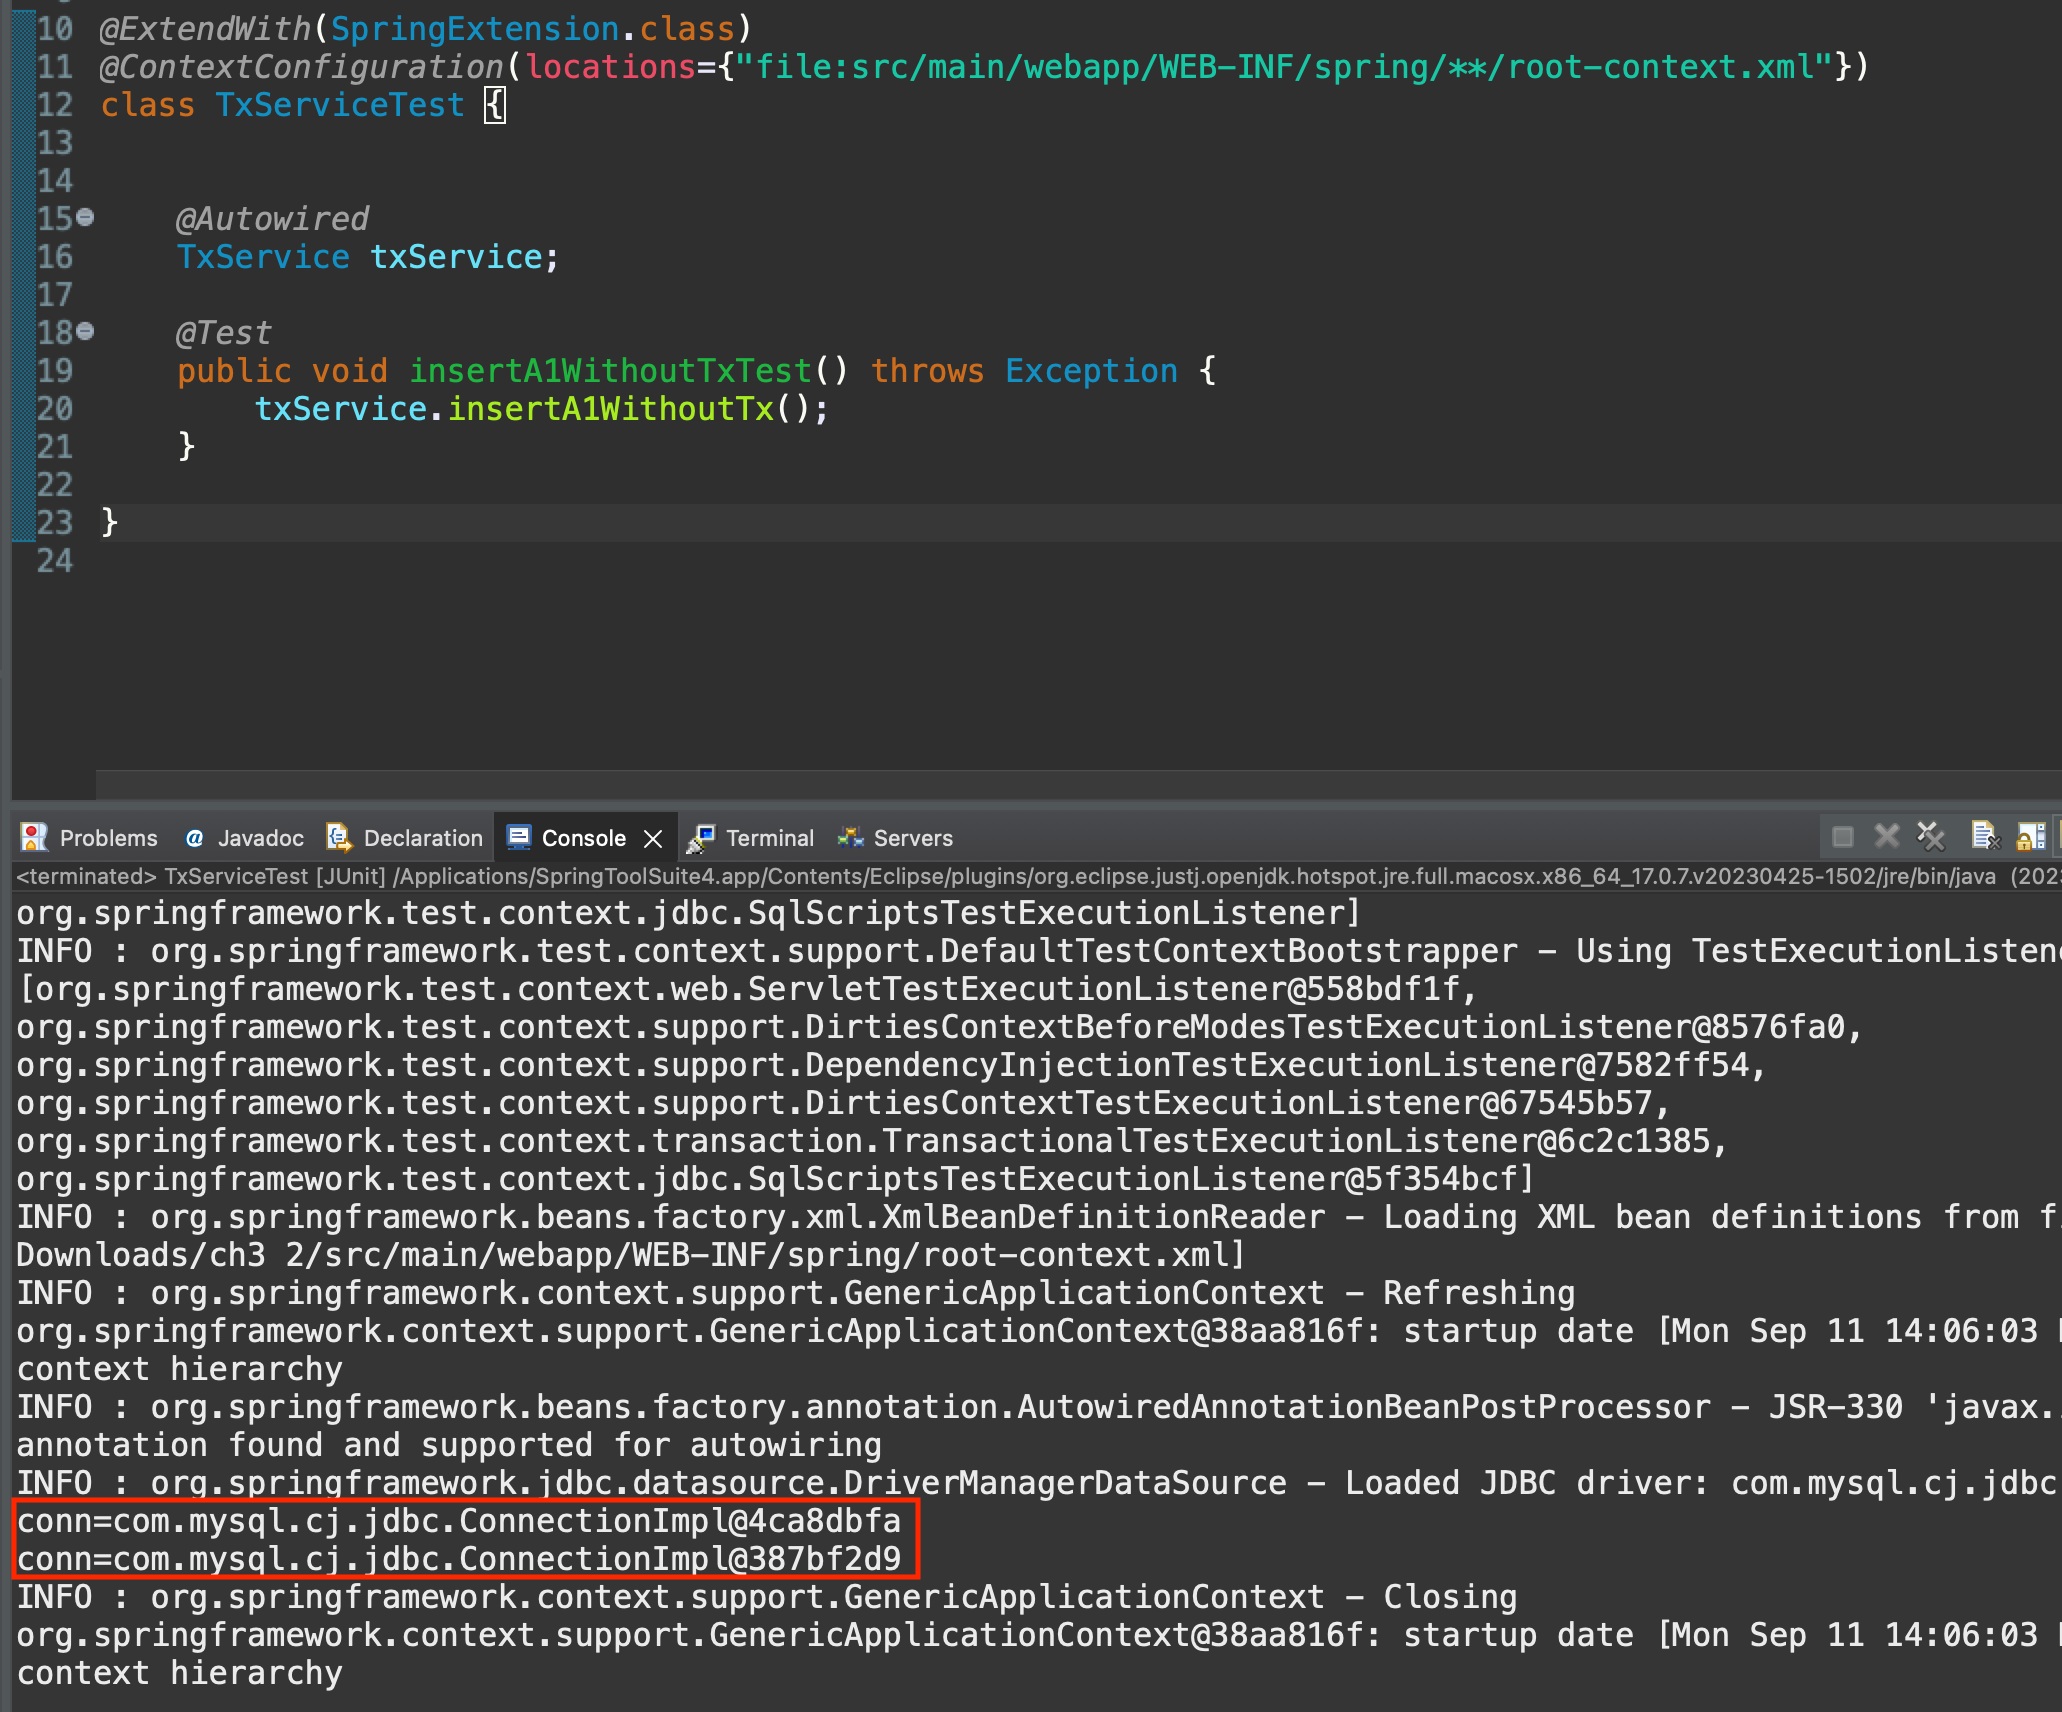Click the insertA1WithoutTxTest method name
The height and width of the screenshot is (1712, 2062).
(610, 371)
